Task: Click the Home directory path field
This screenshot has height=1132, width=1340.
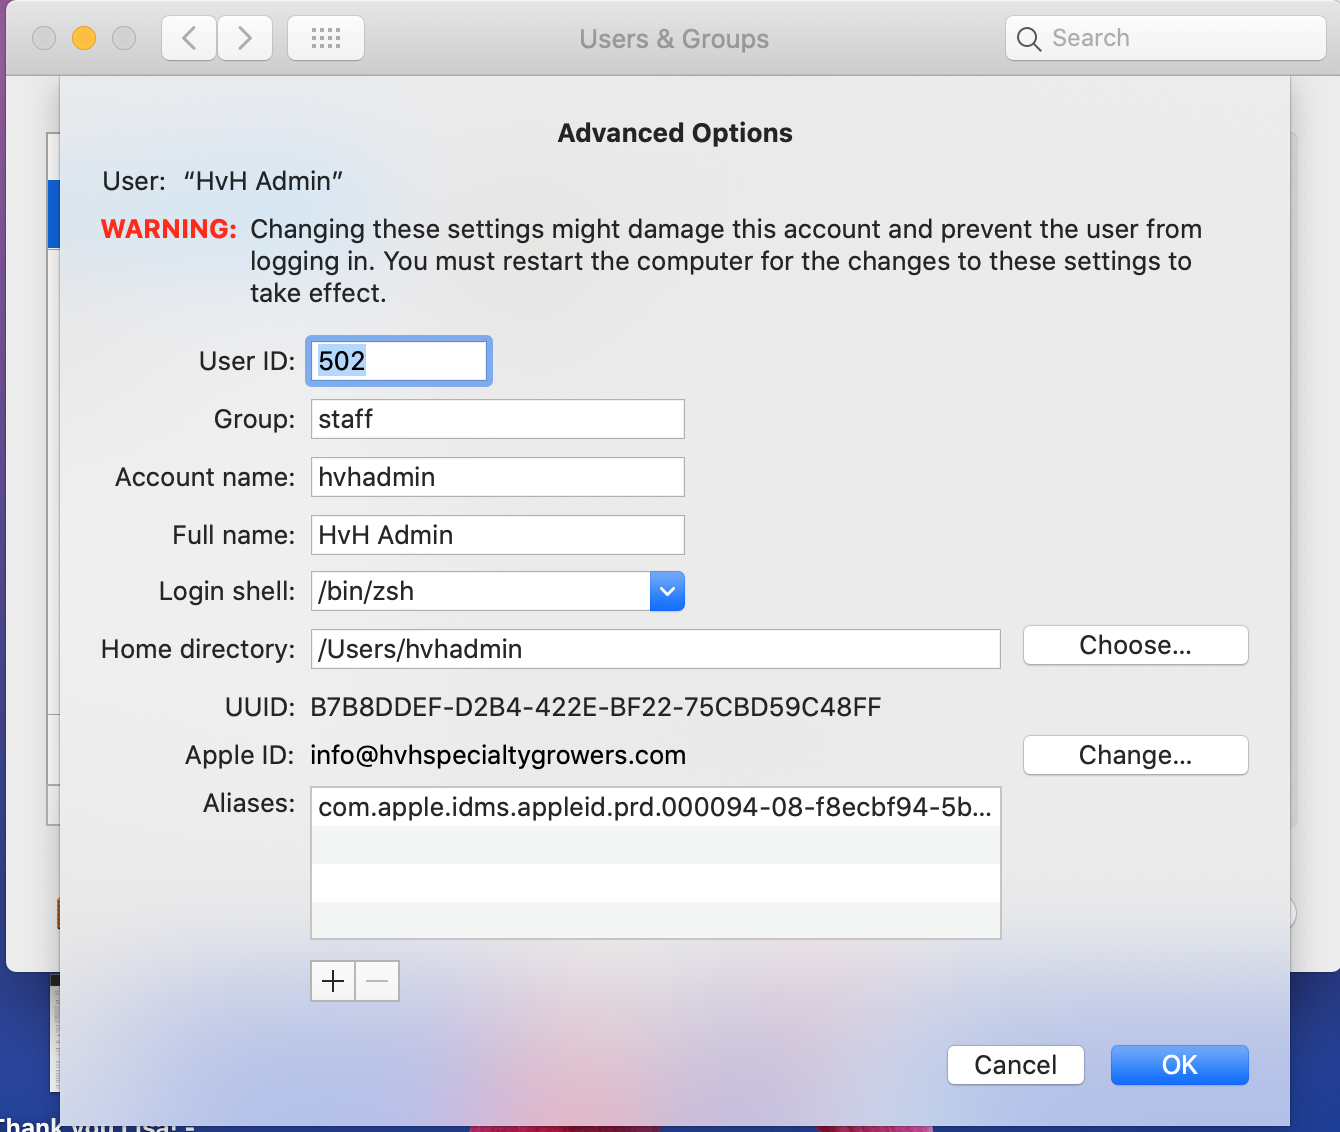Action: click(x=655, y=649)
